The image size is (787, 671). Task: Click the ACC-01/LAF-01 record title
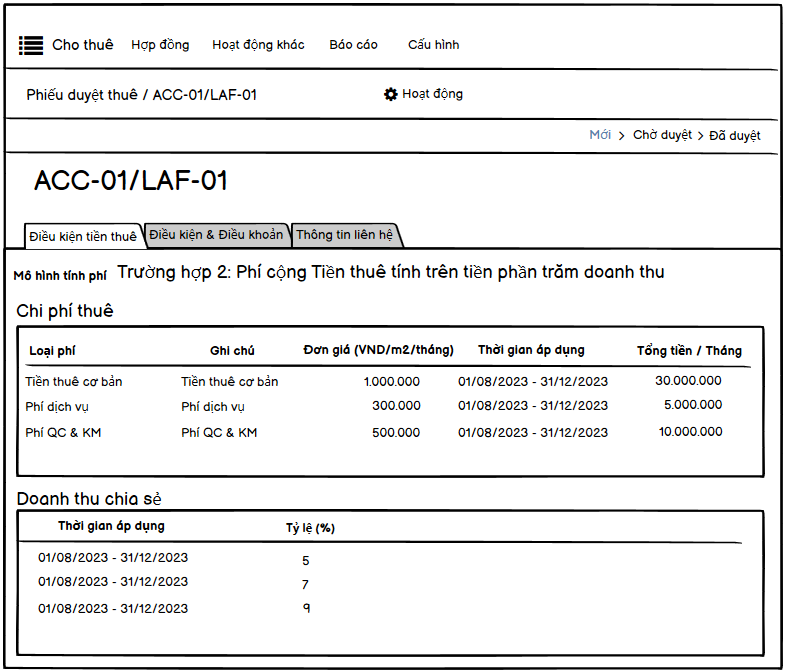131,181
